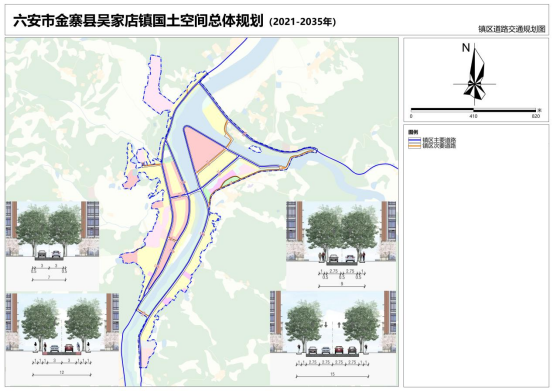Screen dimensions: 554x391
Task: Click the map title heading text
Action: [138, 21]
